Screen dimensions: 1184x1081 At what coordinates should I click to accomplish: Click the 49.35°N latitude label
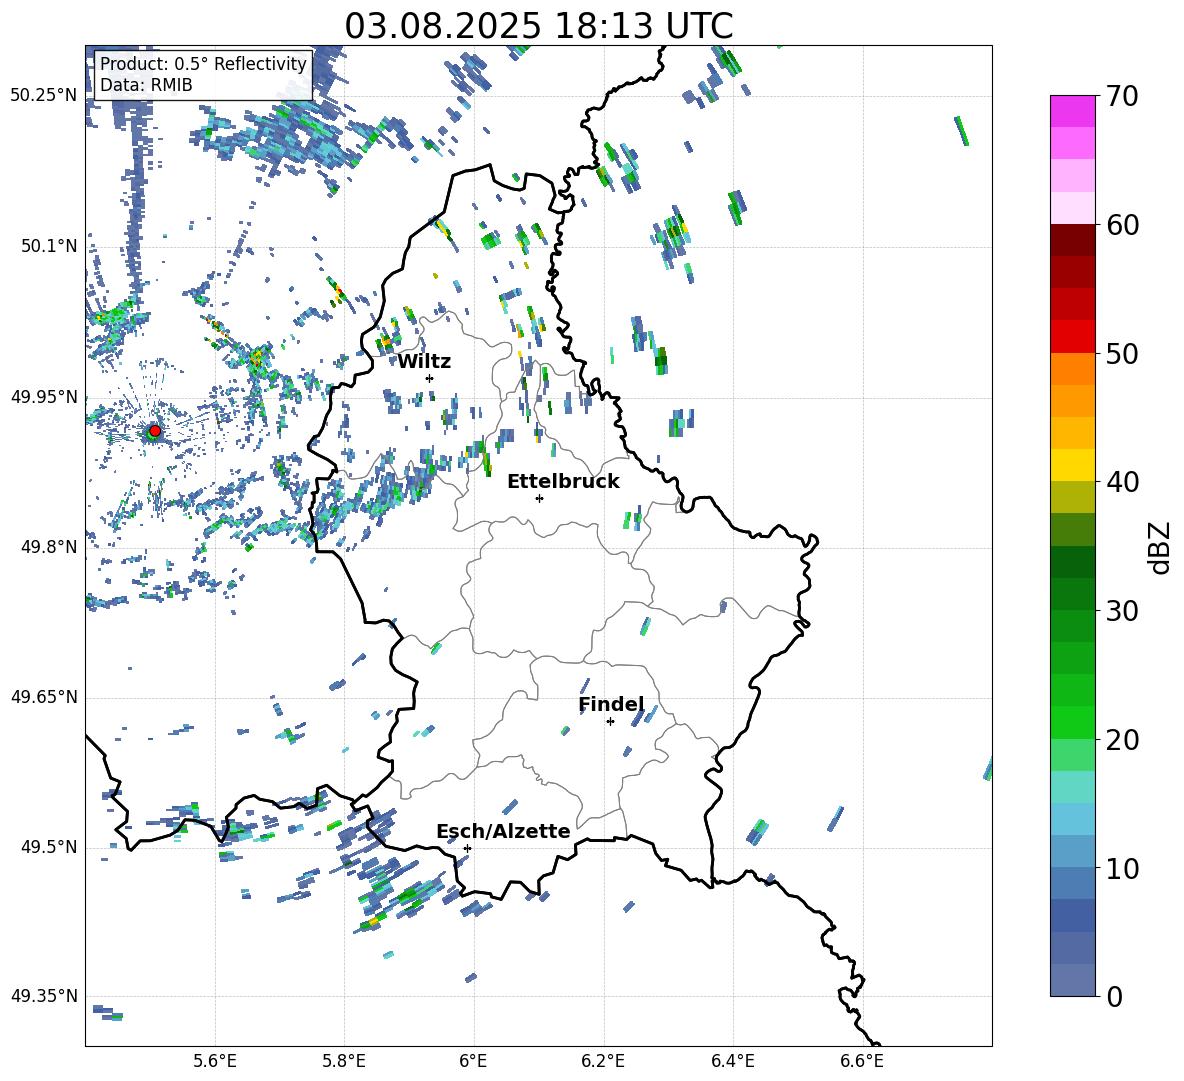coord(44,996)
